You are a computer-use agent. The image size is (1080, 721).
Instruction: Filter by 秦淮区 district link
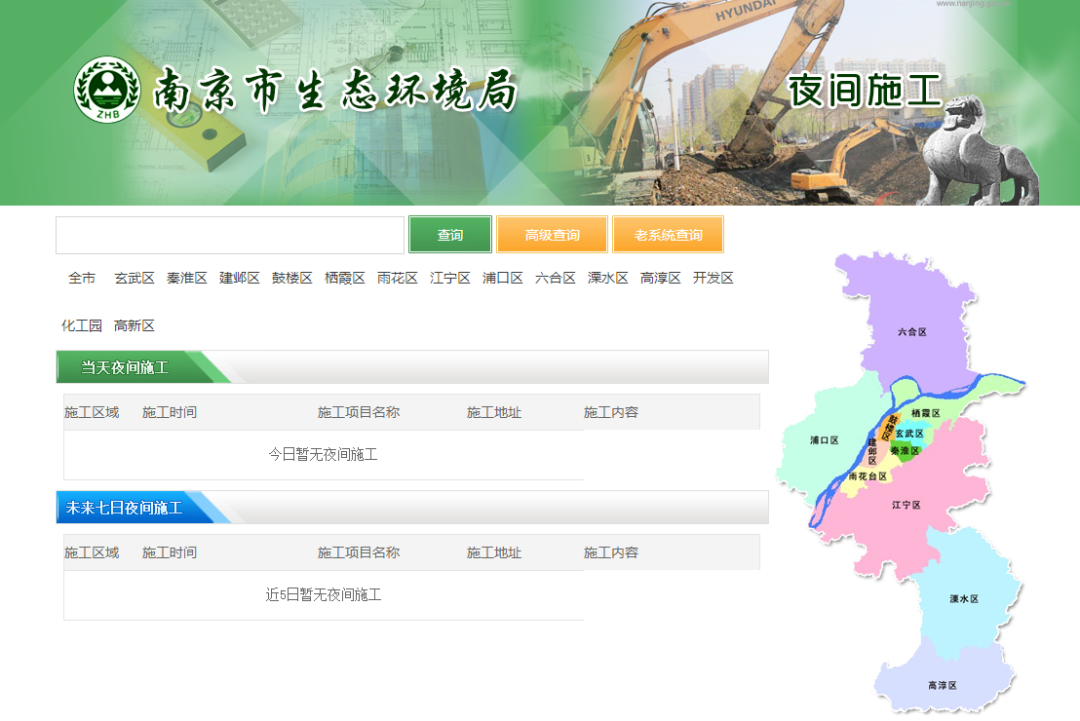coord(187,278)
